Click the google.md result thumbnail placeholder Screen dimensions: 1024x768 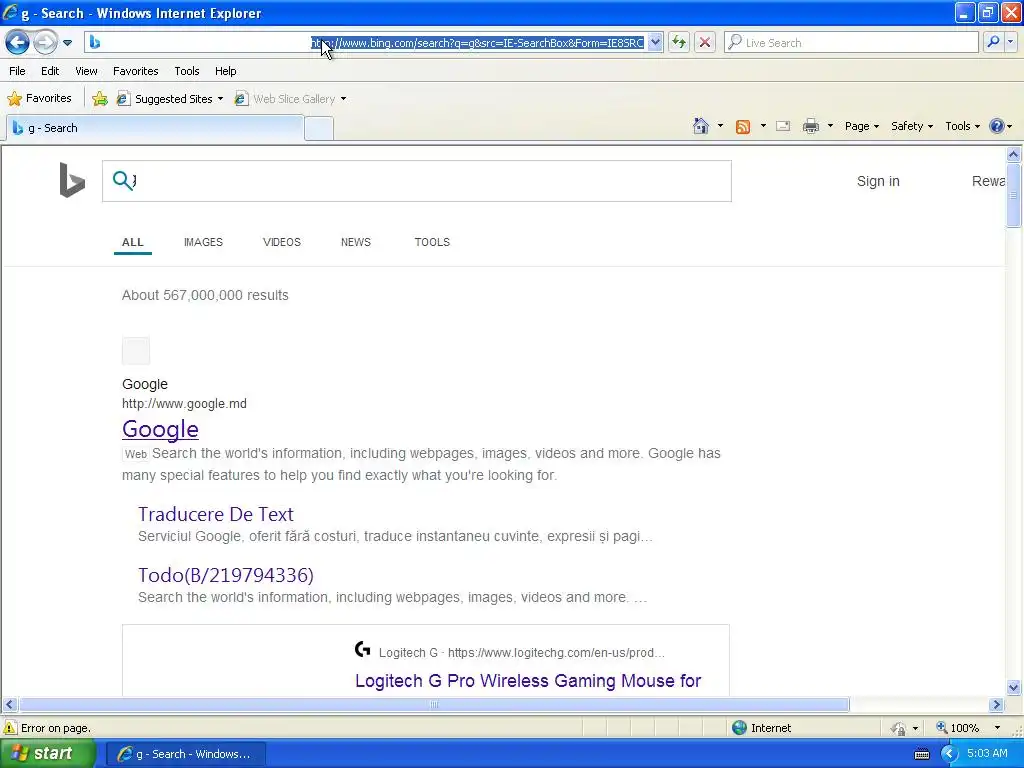coord(136,351)
